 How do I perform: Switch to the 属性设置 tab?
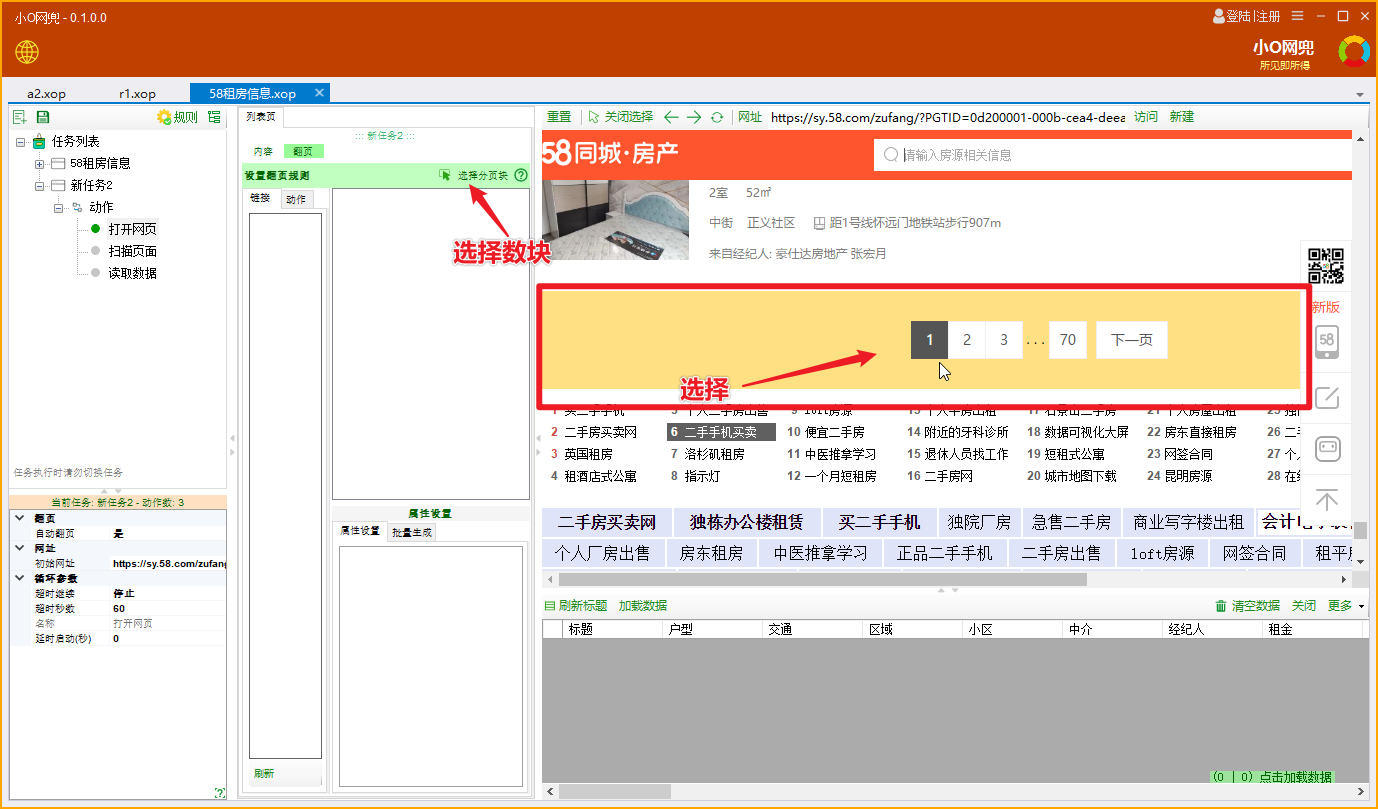pos(360,531)
